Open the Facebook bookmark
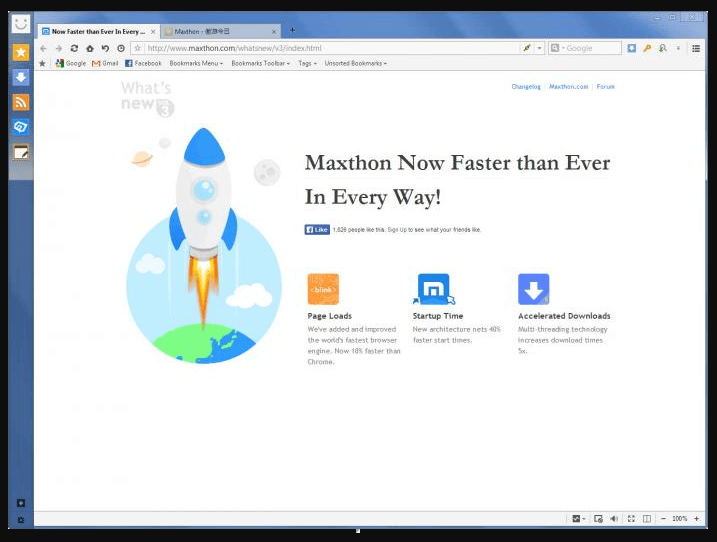The width and height of the screenshot is (717, 542). [143, 63]
